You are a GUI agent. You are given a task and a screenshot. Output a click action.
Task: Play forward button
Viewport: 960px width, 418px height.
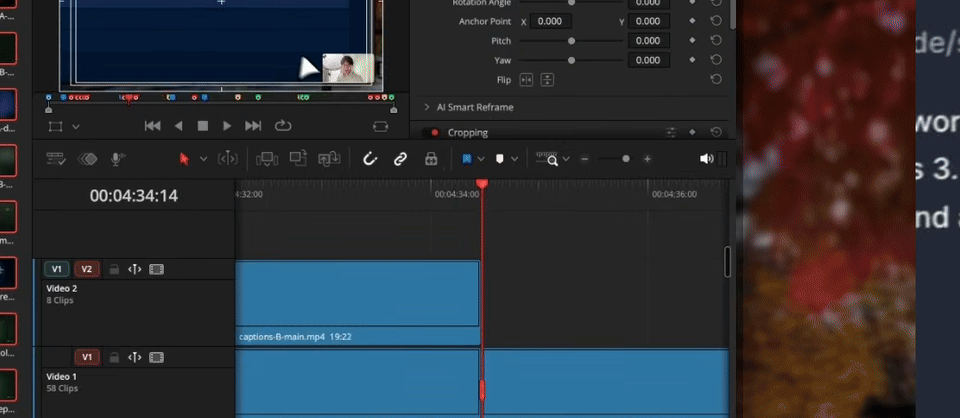tap(227, 126)
